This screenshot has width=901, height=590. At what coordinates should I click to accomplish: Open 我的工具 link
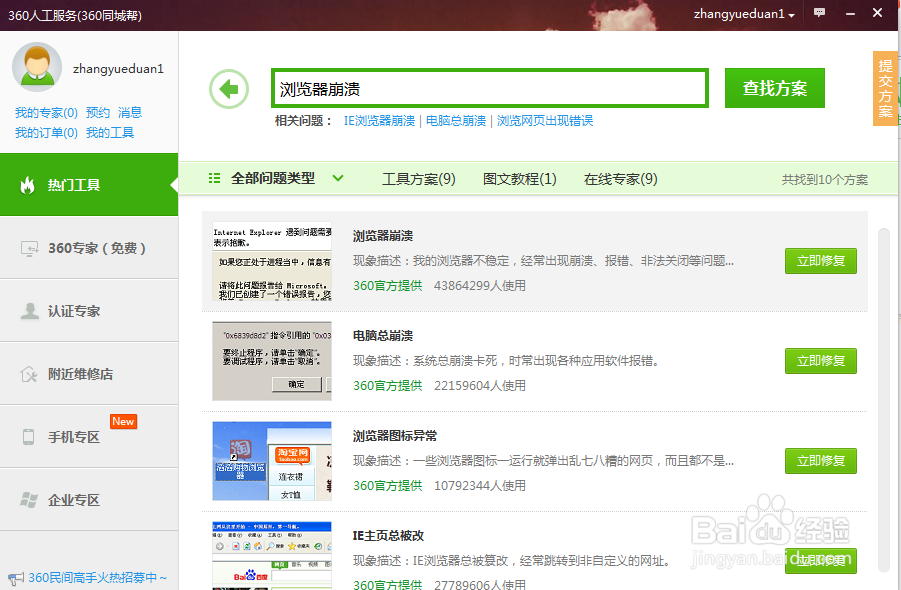point(110,133)
